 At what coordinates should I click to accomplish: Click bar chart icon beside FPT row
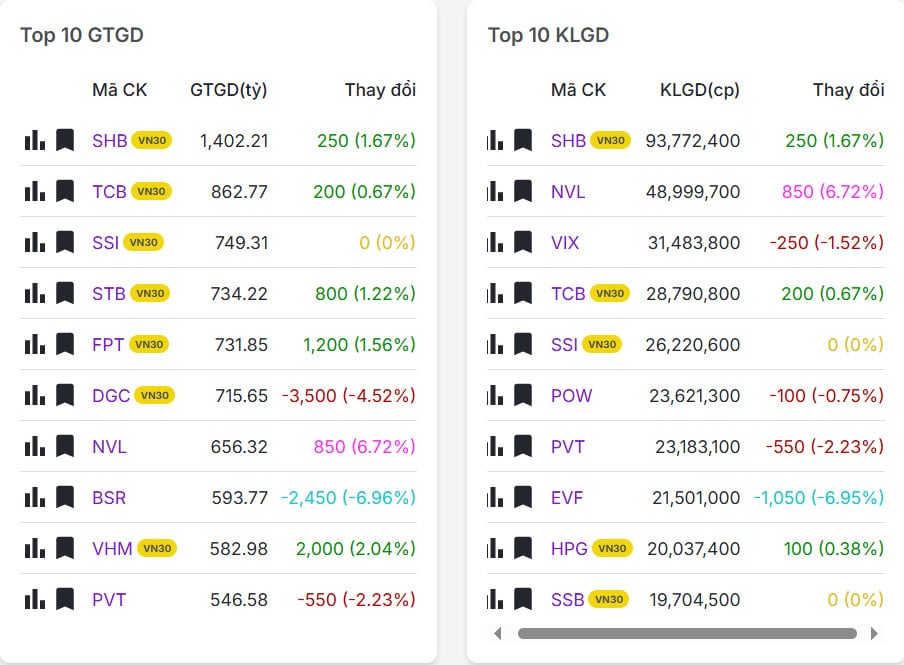pyautogui.click(x=35, y=344)
